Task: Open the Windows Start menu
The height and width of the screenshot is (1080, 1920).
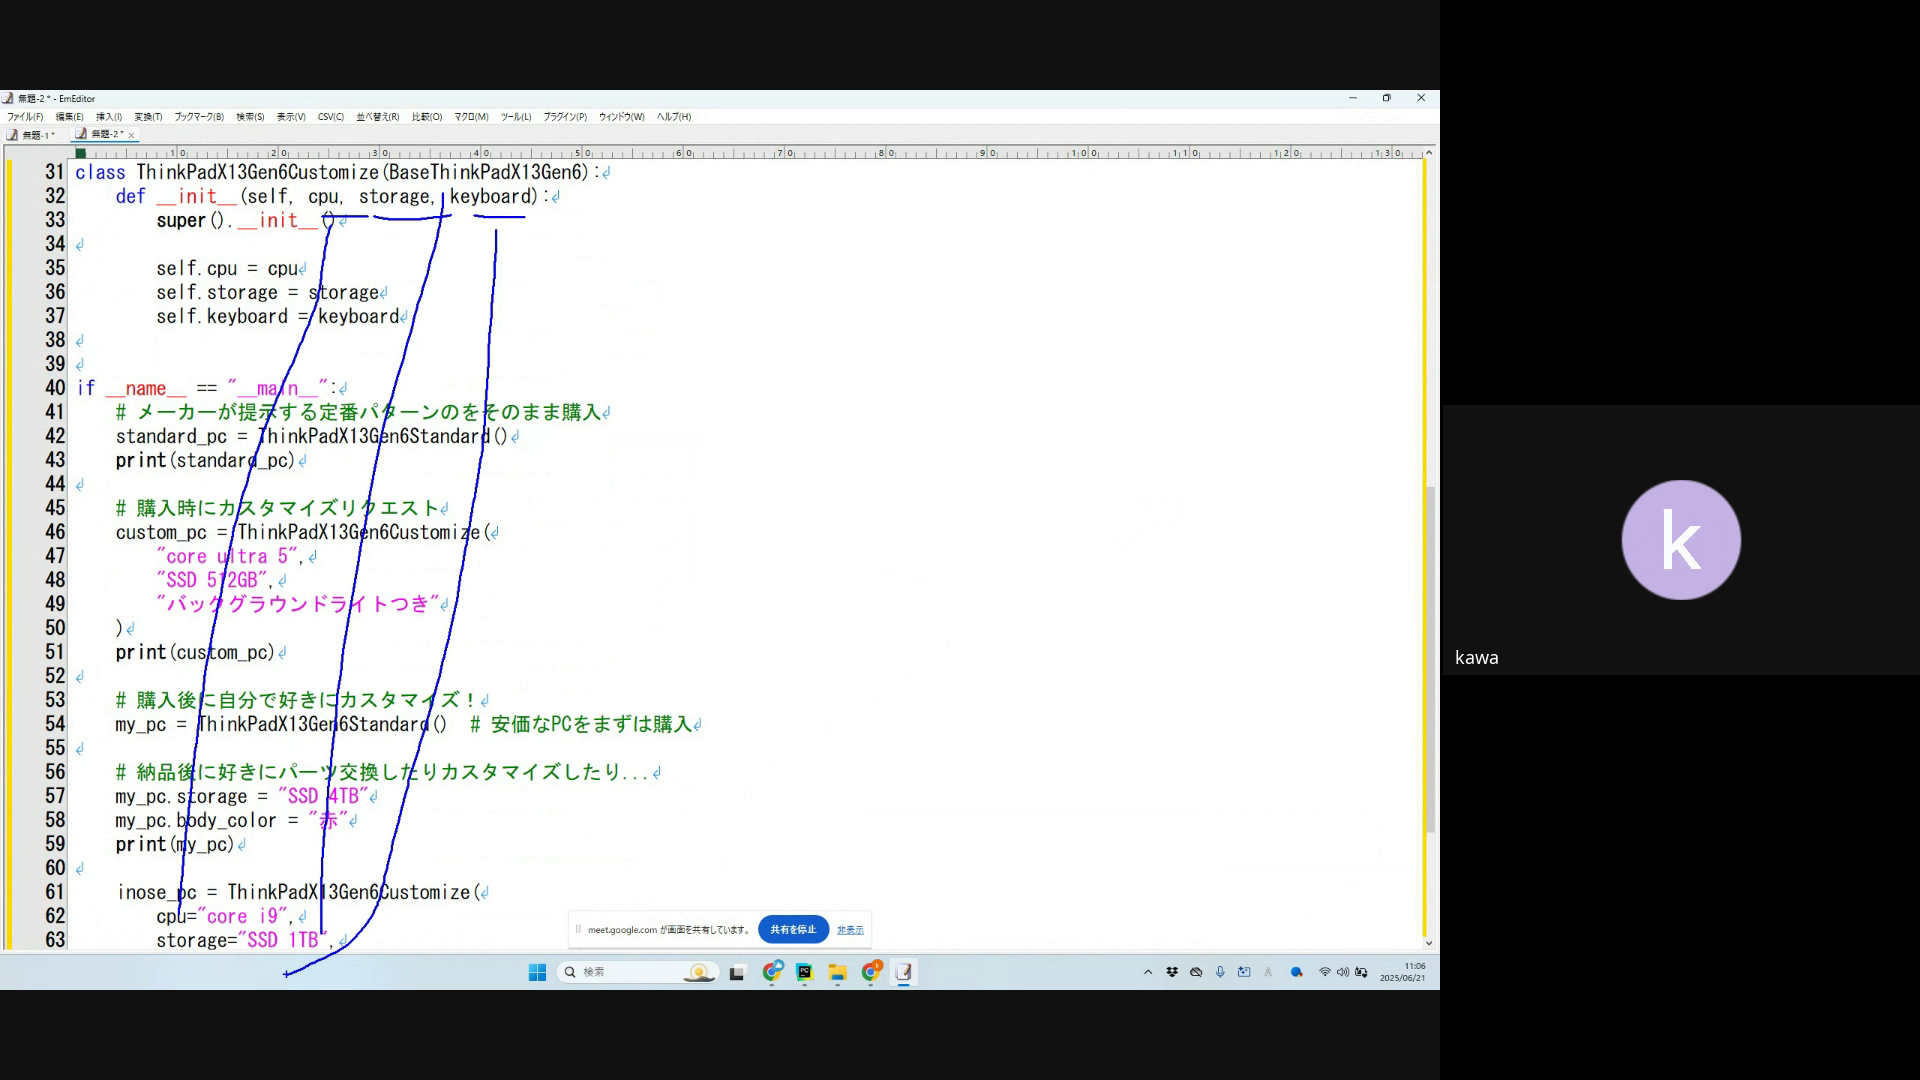Action: pos(537,972)
